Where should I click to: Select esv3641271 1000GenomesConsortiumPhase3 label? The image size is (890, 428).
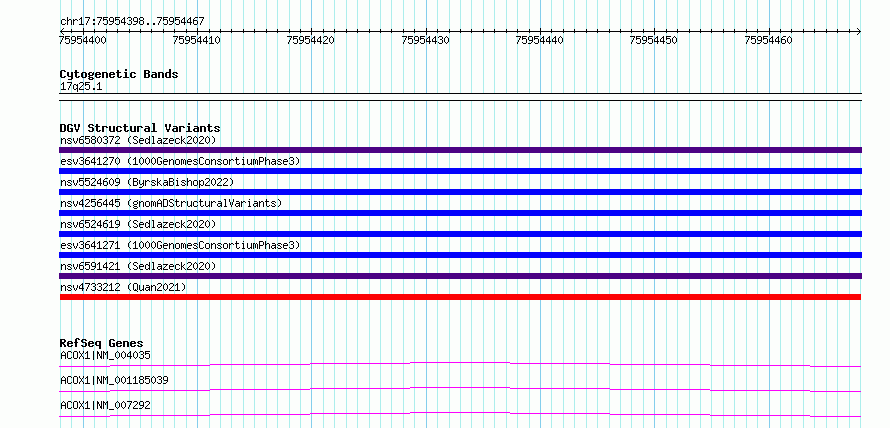click(x=180, y=245)
